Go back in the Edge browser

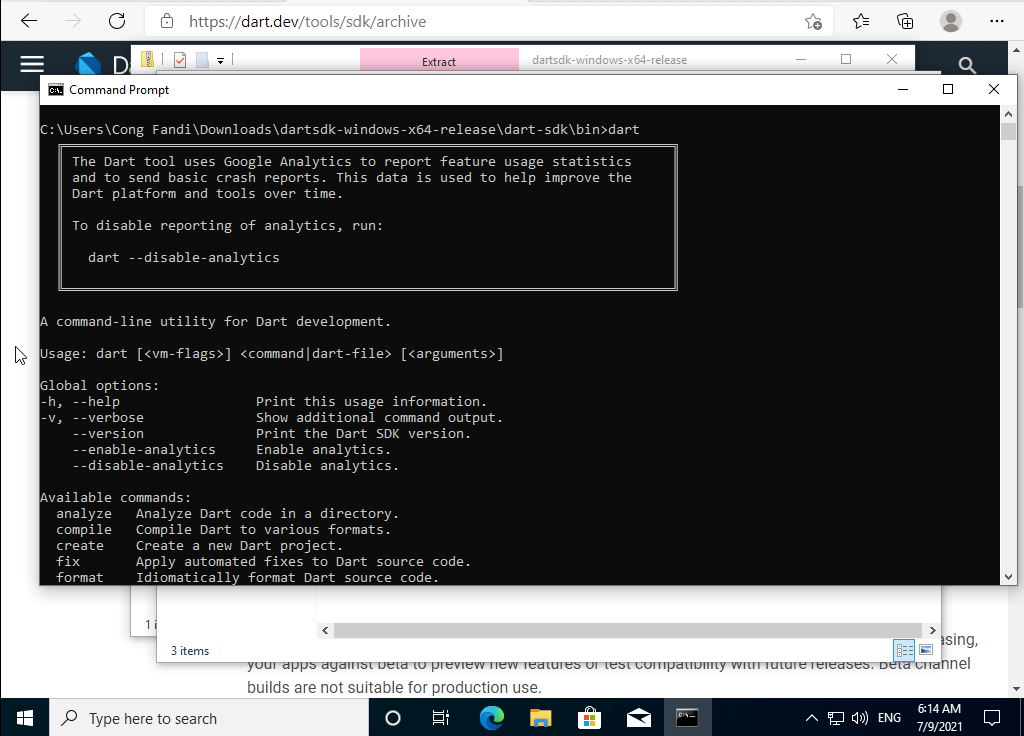click(x=29, y=21)
